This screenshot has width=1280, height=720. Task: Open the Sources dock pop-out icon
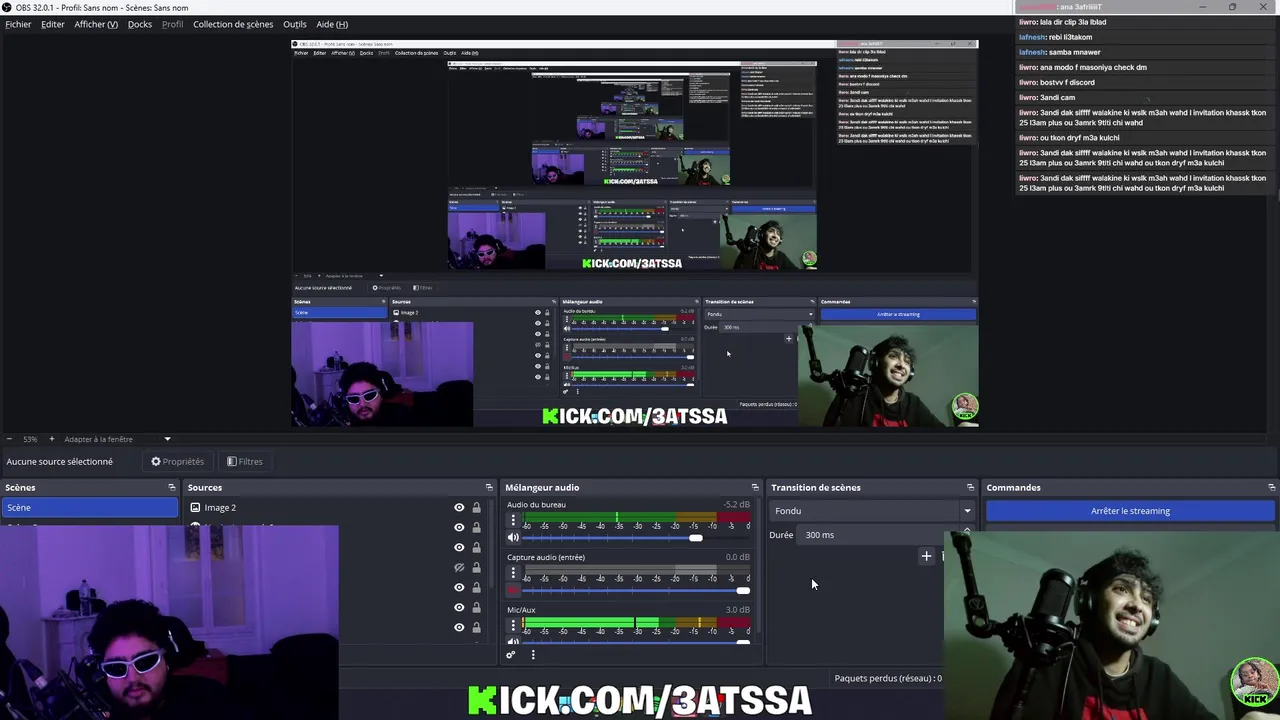click(x=489, y=487)
